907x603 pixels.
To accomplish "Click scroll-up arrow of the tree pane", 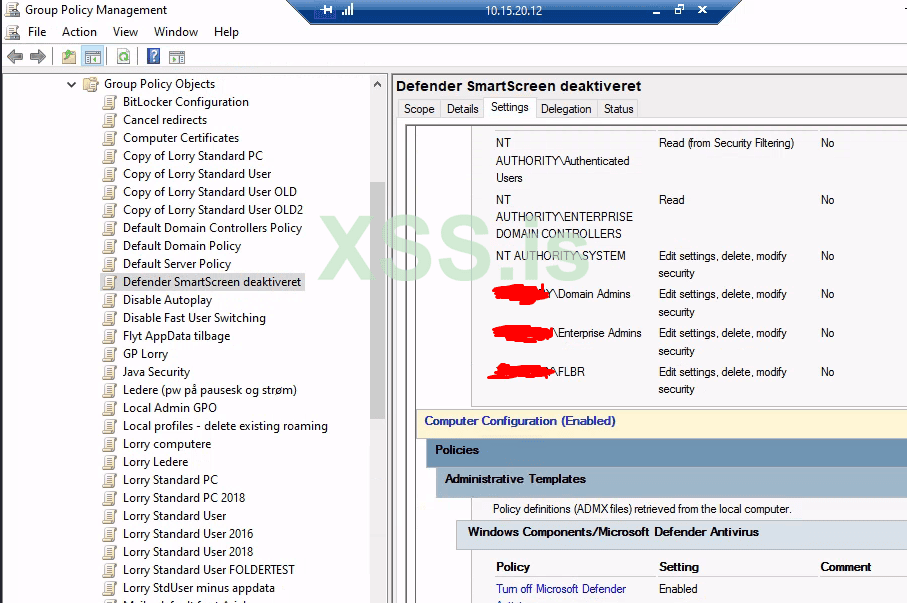I will click(377, 84).
